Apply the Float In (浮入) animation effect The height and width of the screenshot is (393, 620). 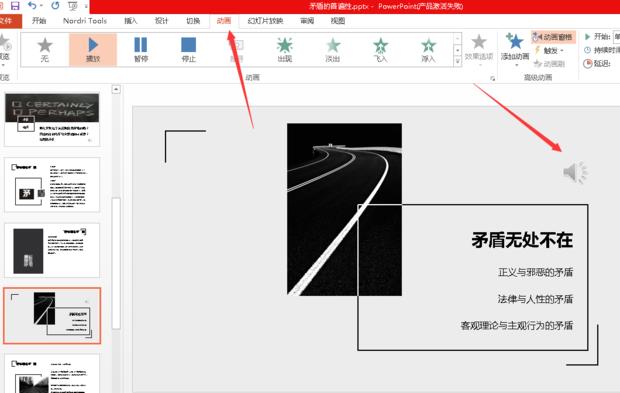[429, 50]
